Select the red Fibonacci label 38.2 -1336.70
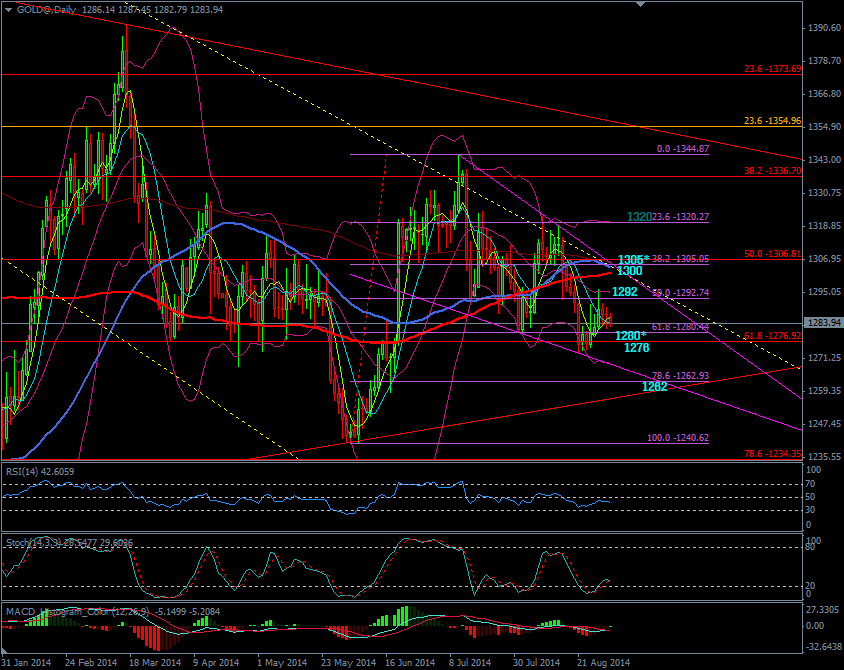The height and width of the screenshot is (670, 844). (x=772, y=171)
